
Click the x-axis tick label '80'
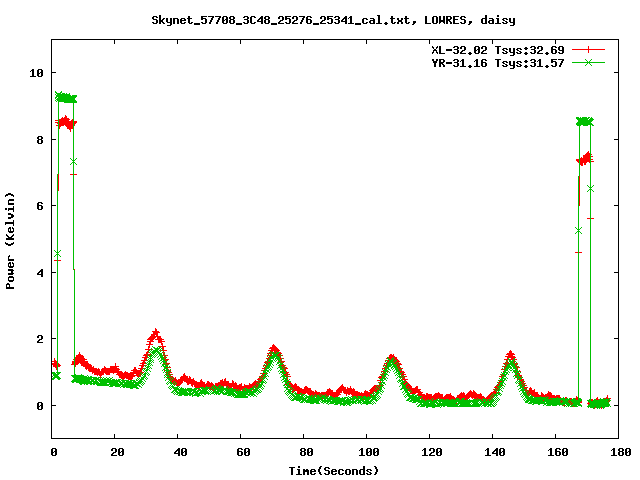click(x=306, y=452)
